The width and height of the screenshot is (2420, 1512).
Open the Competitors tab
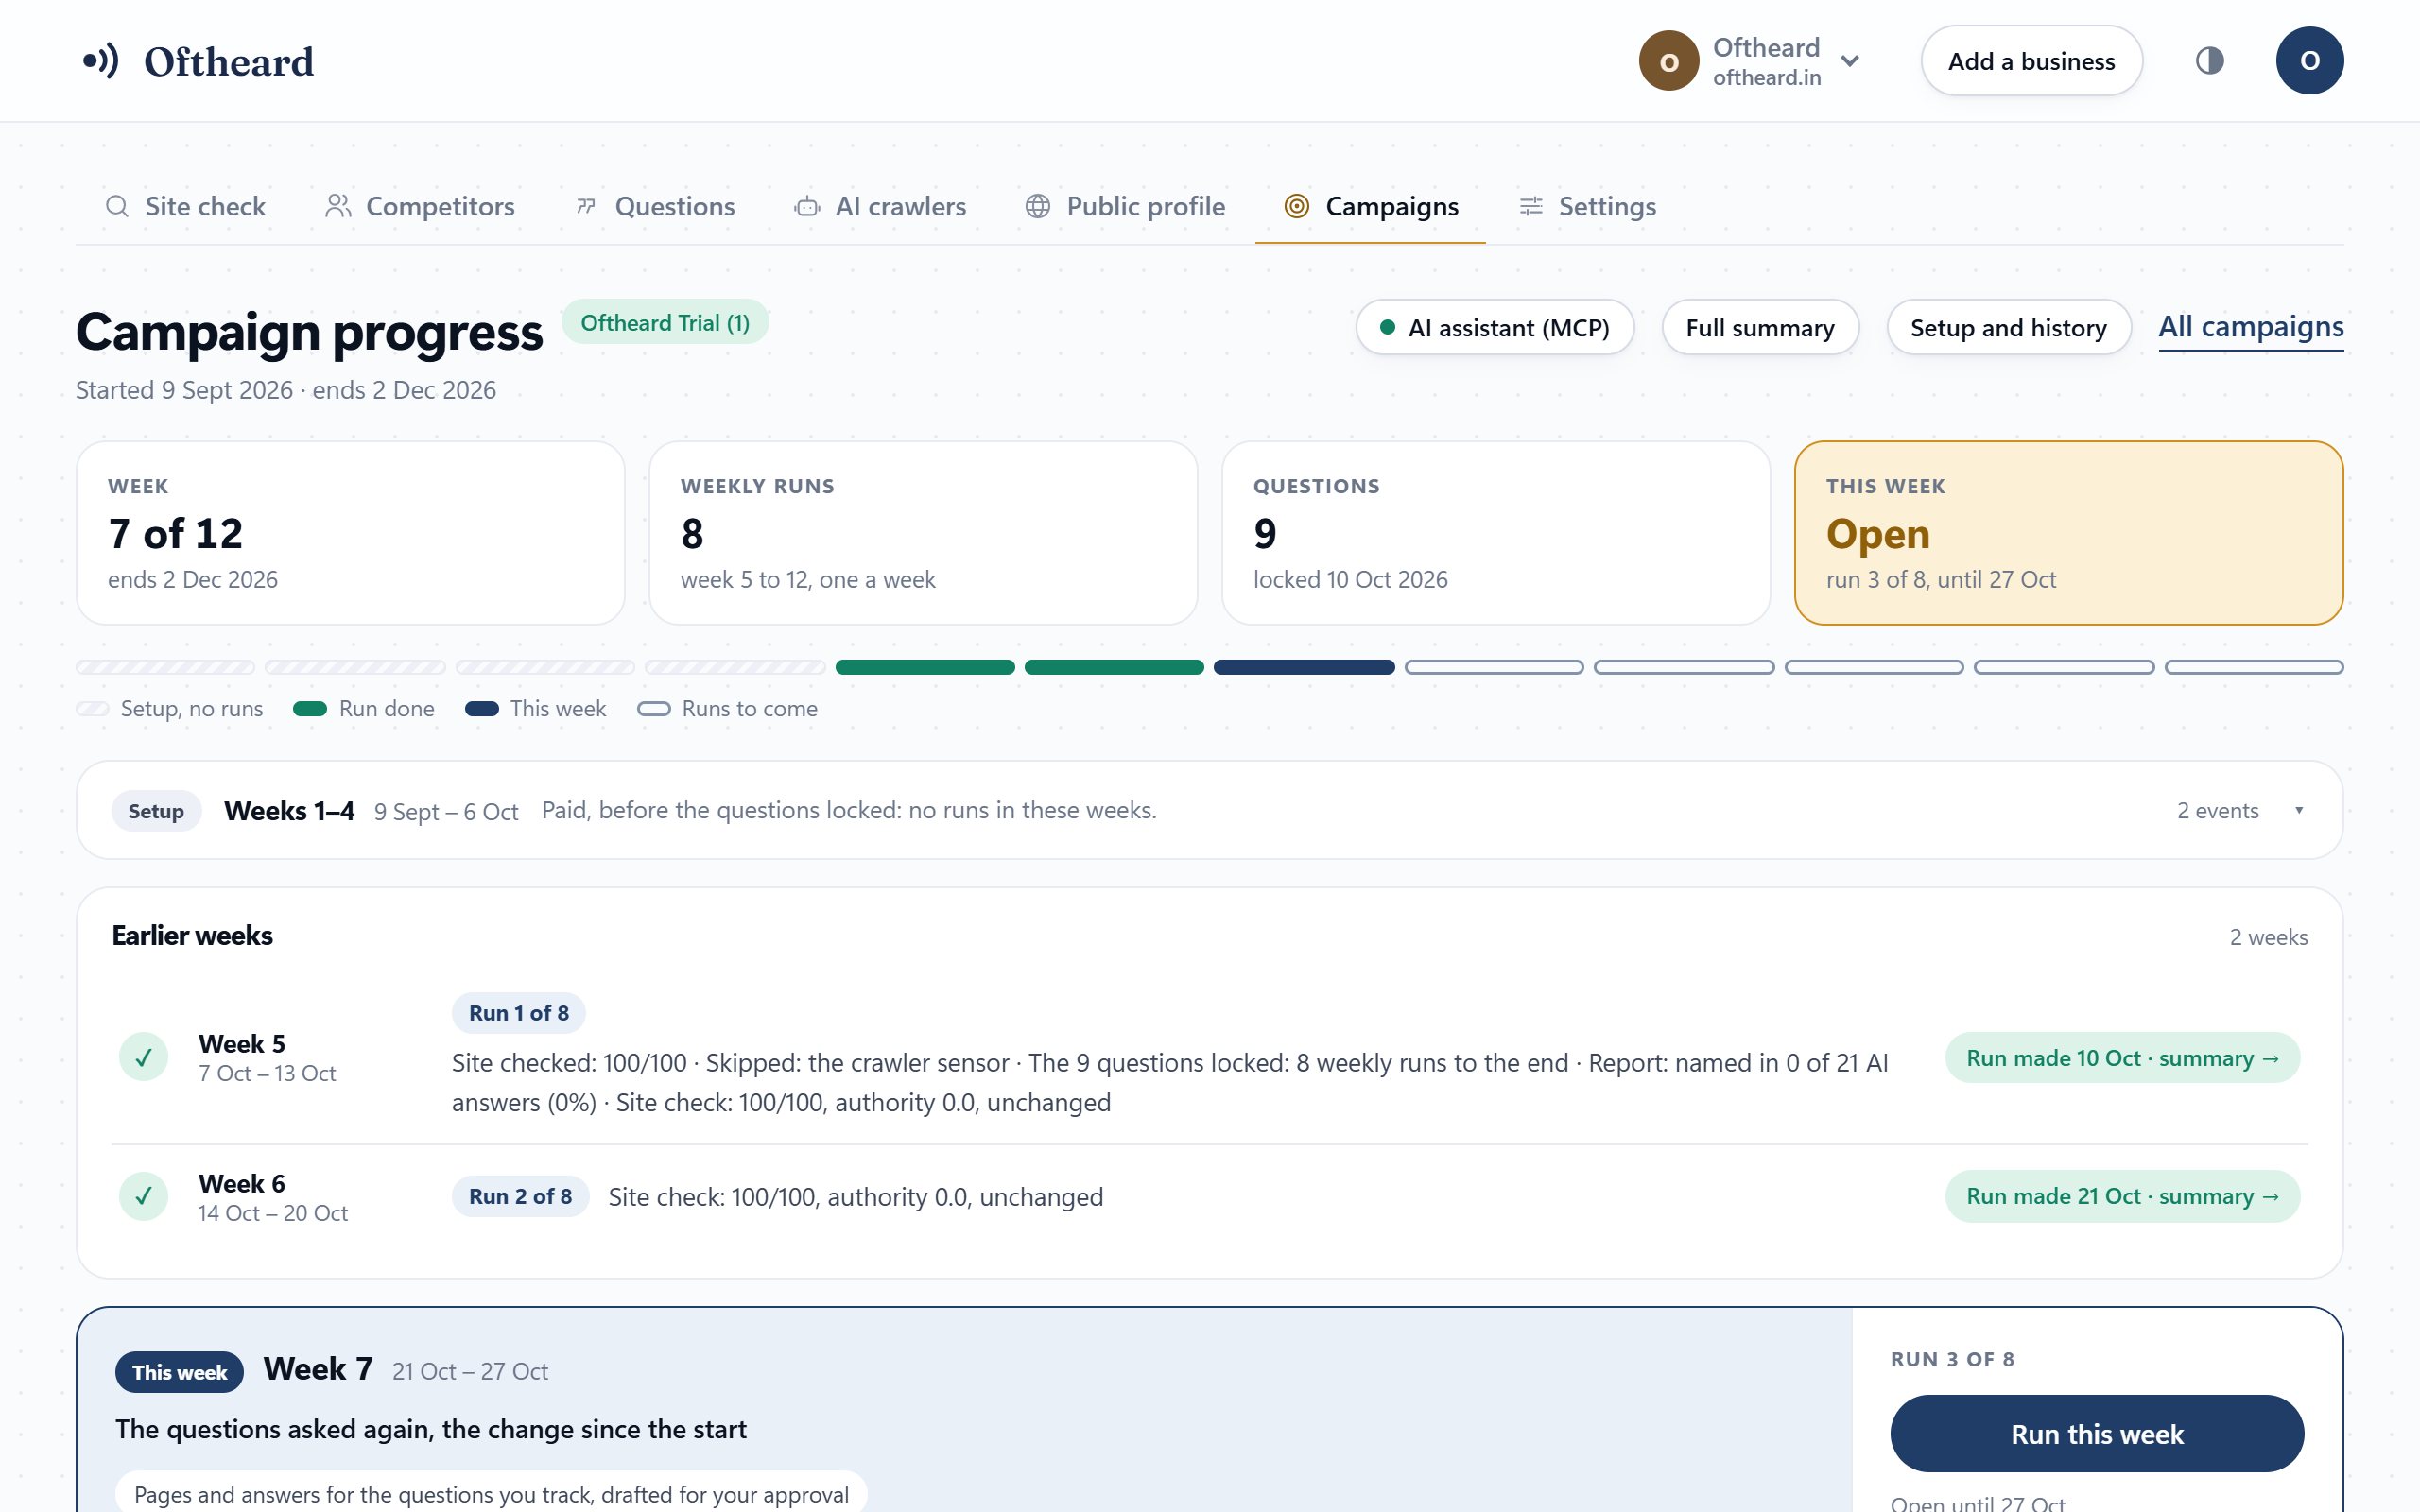tap(420, 206)
